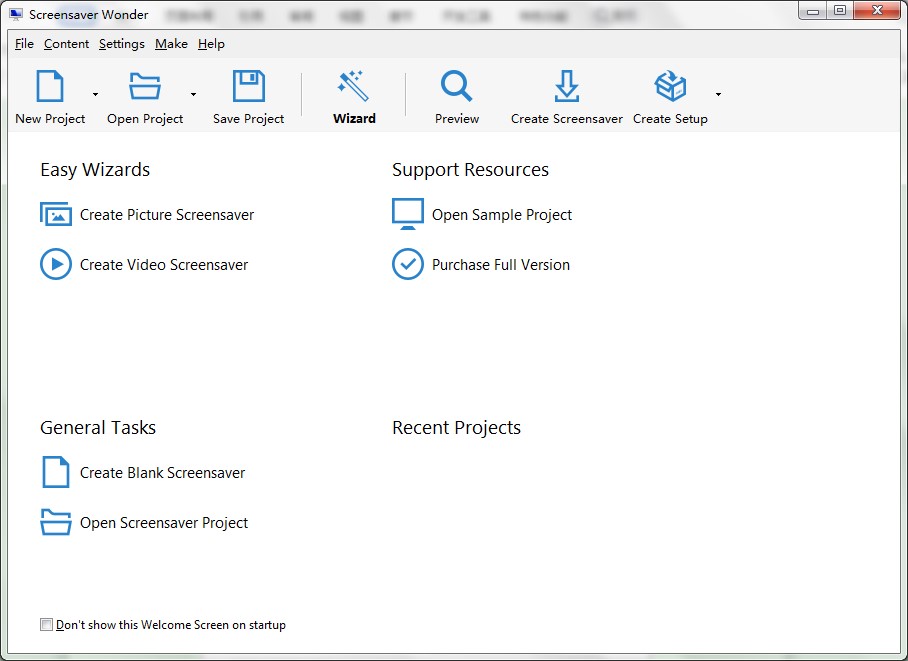
Task: Click the Save Project floppy icon
Action: 249,87
